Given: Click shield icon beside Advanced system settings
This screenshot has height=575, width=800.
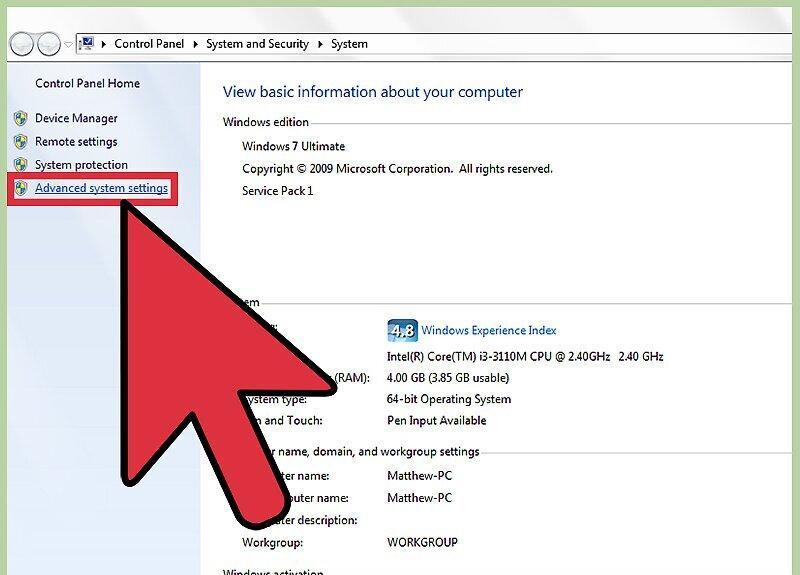Looking at the screenshot, I should pos(20,188).
